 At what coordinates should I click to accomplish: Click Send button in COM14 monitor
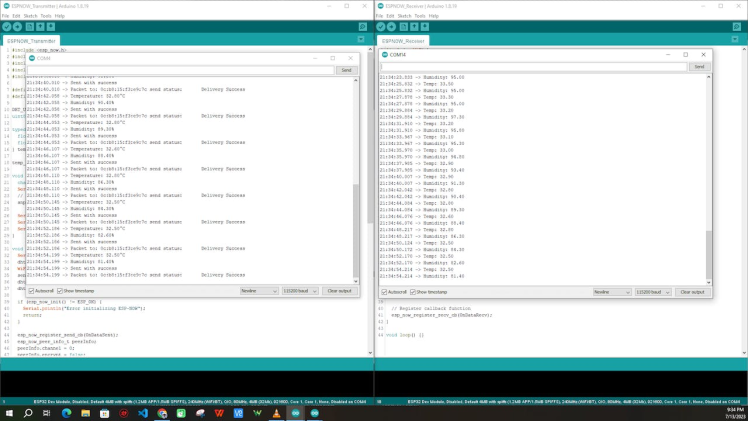pos(699,66)
